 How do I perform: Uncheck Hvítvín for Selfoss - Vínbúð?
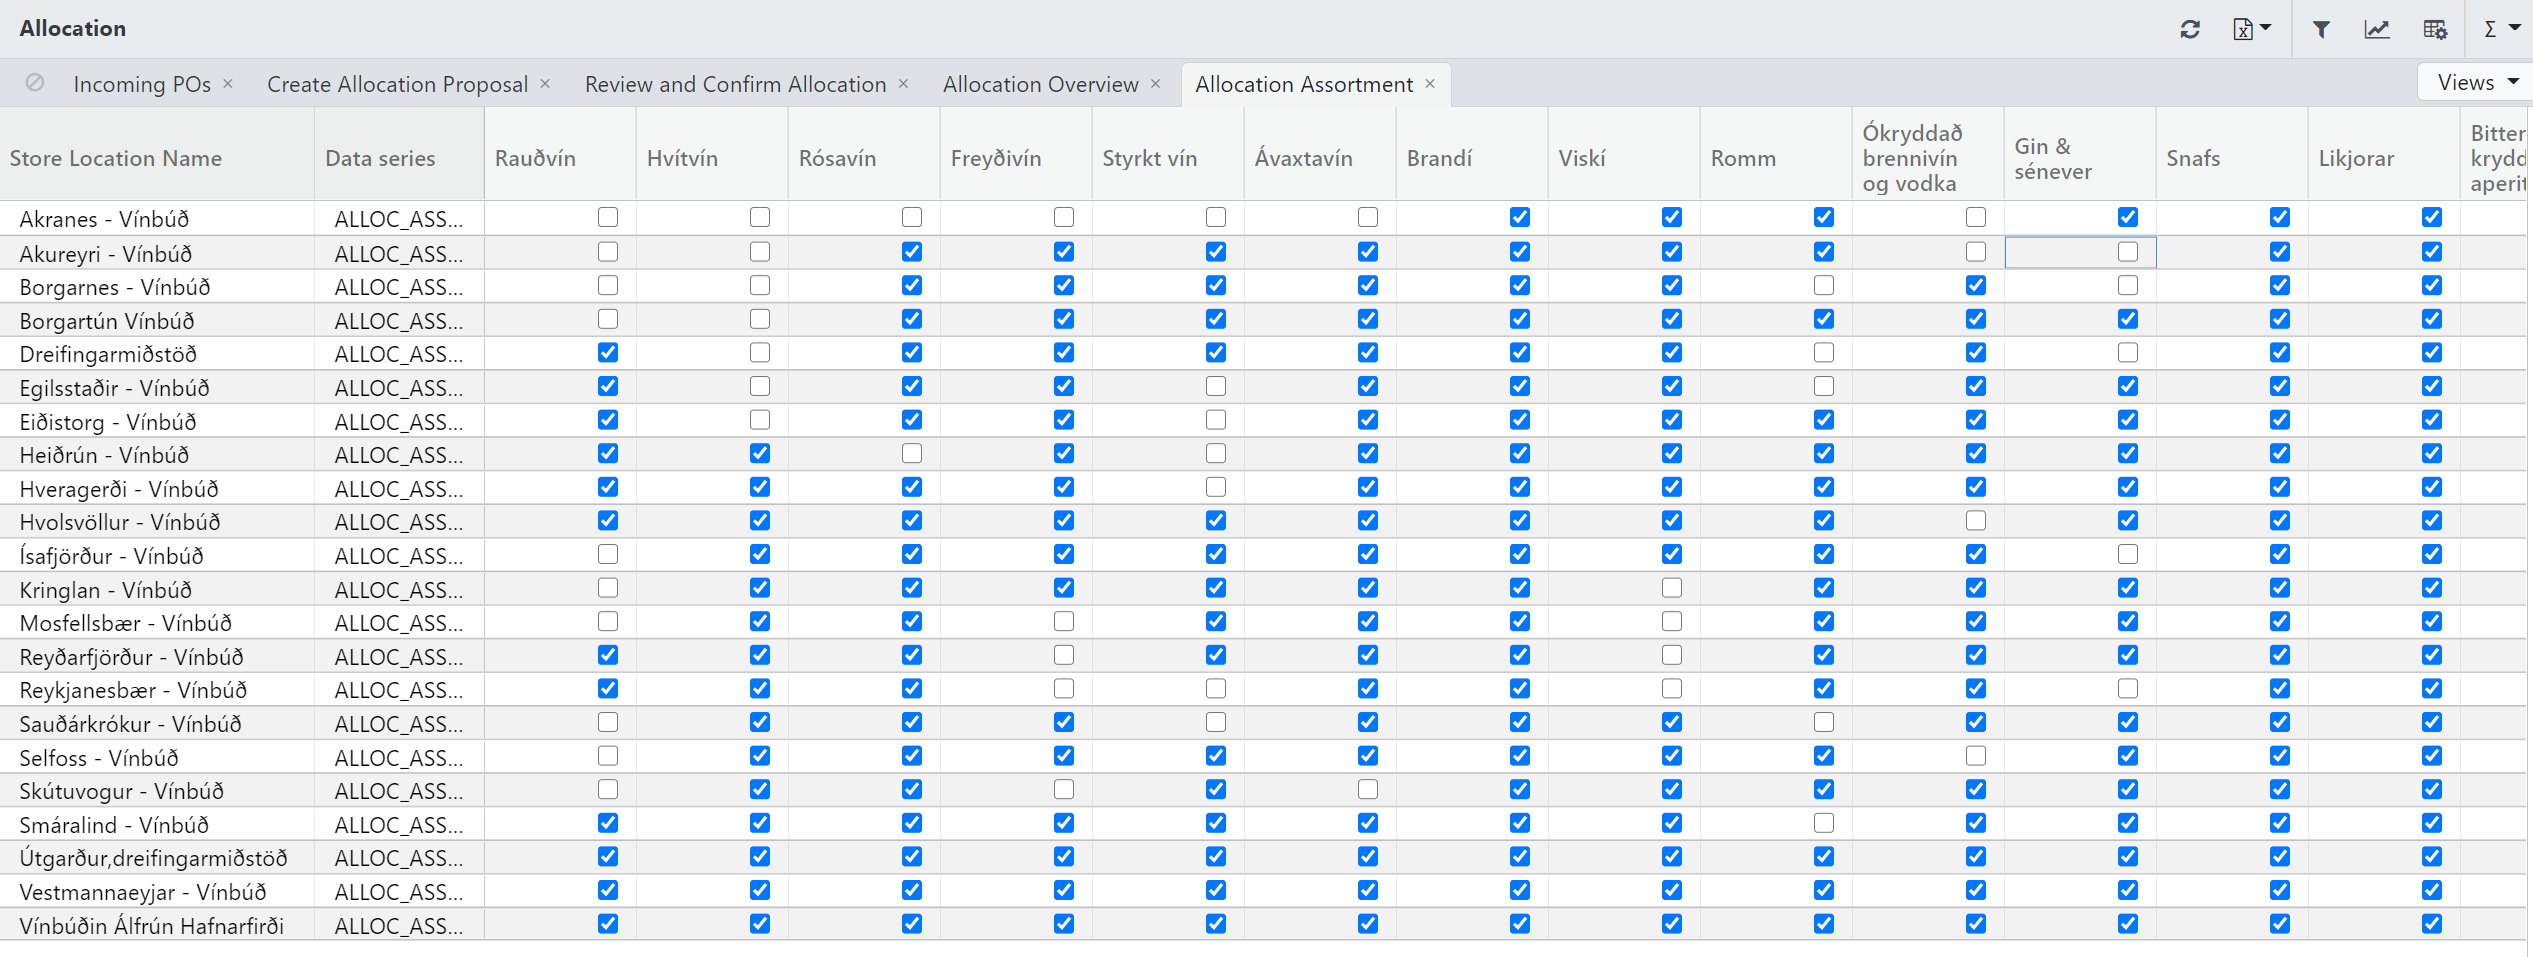(x=760, y=756)
